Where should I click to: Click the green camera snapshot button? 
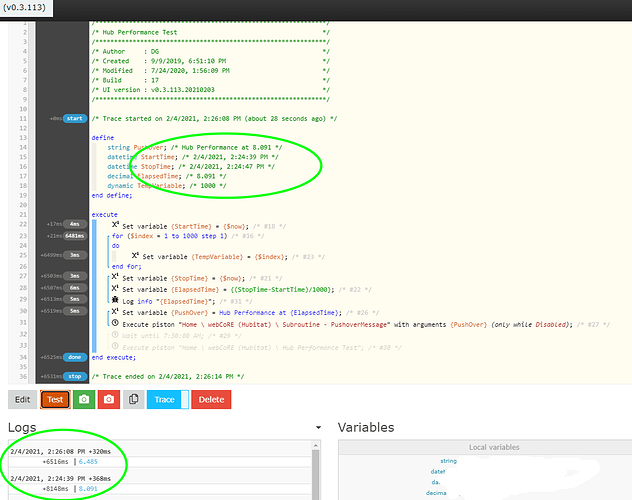coord(84,399)
